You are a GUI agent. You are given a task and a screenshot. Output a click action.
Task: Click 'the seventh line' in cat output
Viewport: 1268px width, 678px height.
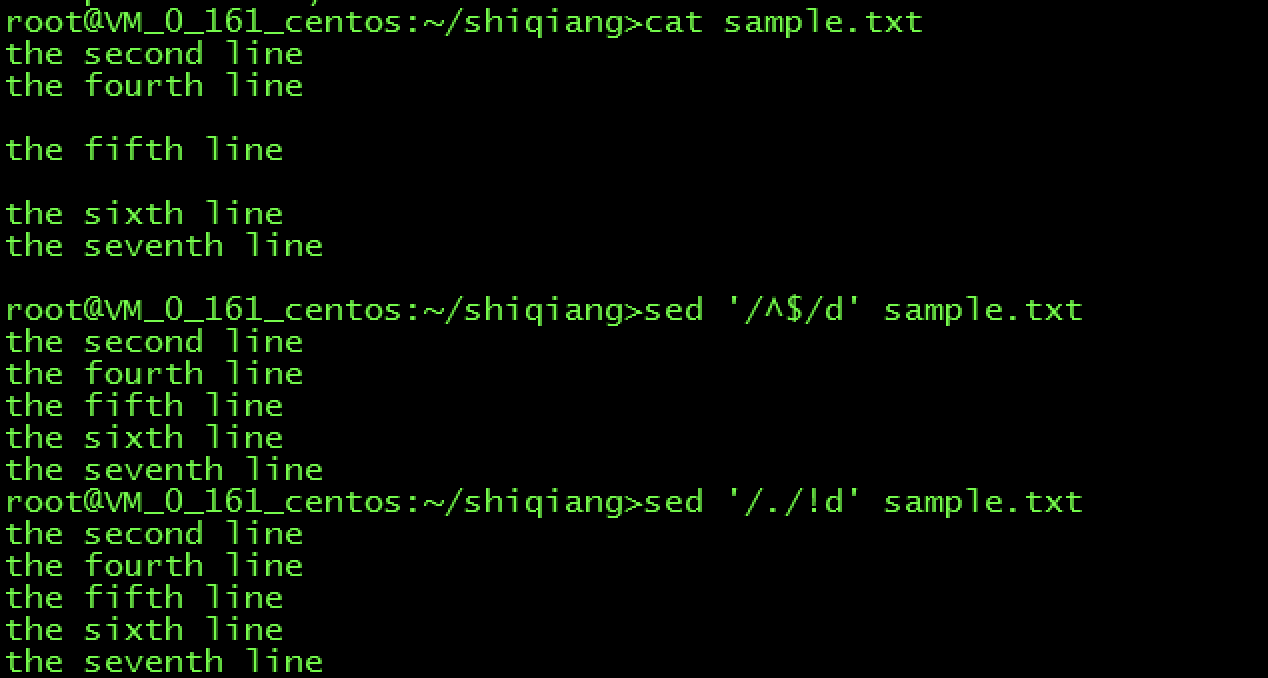tap(164, 245)
